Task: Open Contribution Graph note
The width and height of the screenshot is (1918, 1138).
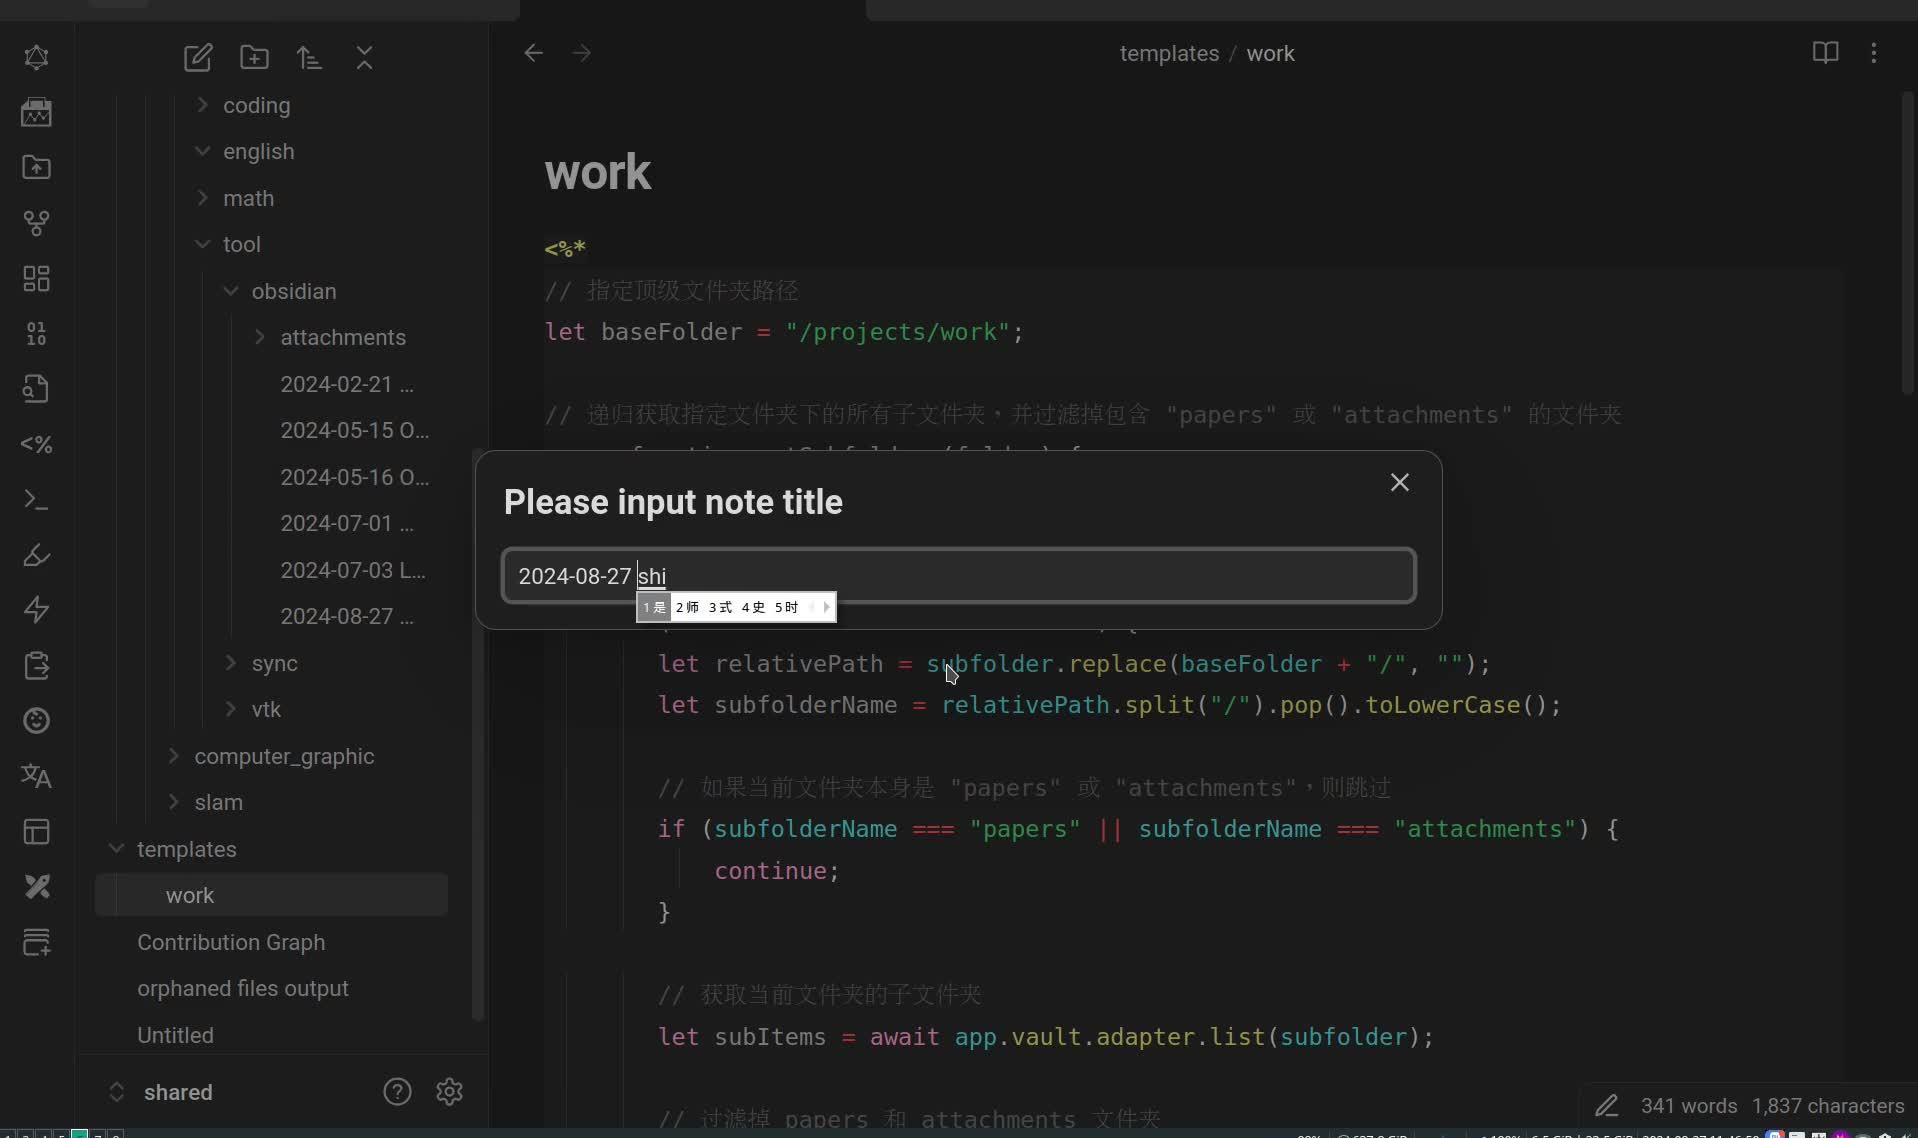Action: (231, 942)
